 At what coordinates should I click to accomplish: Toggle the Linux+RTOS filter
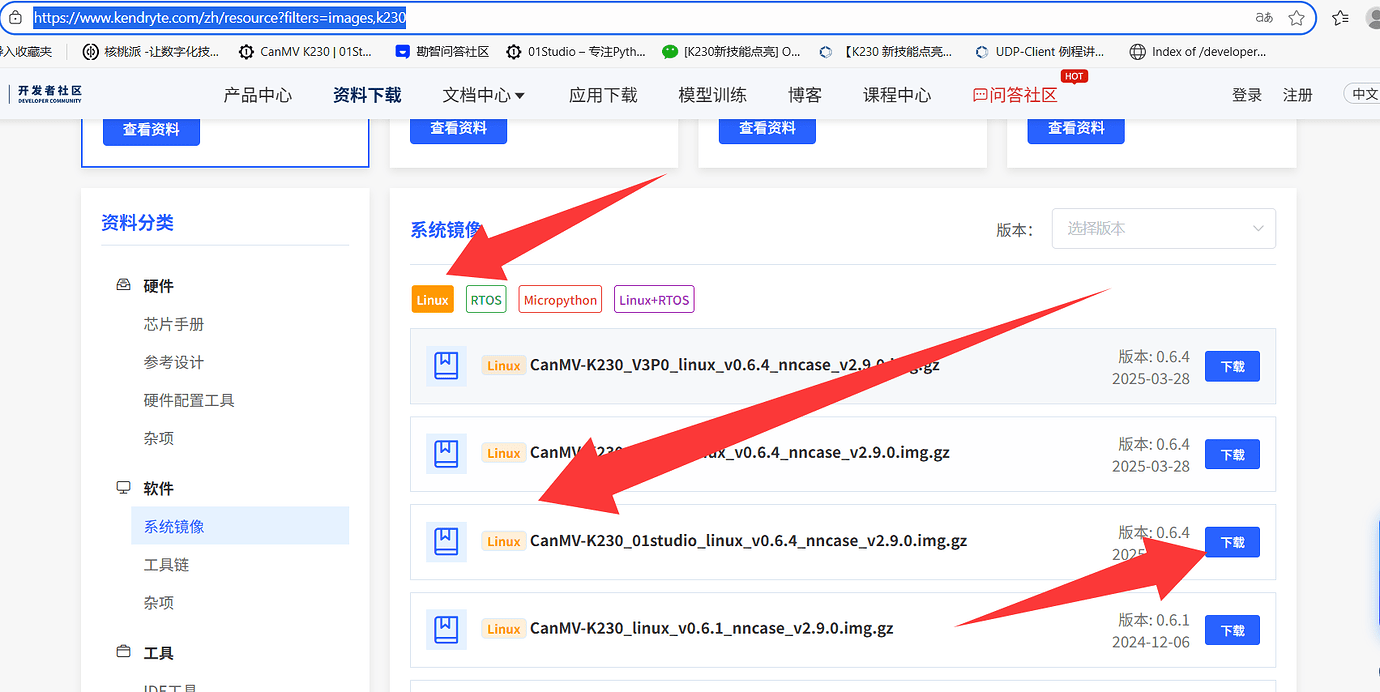(653, 298)
